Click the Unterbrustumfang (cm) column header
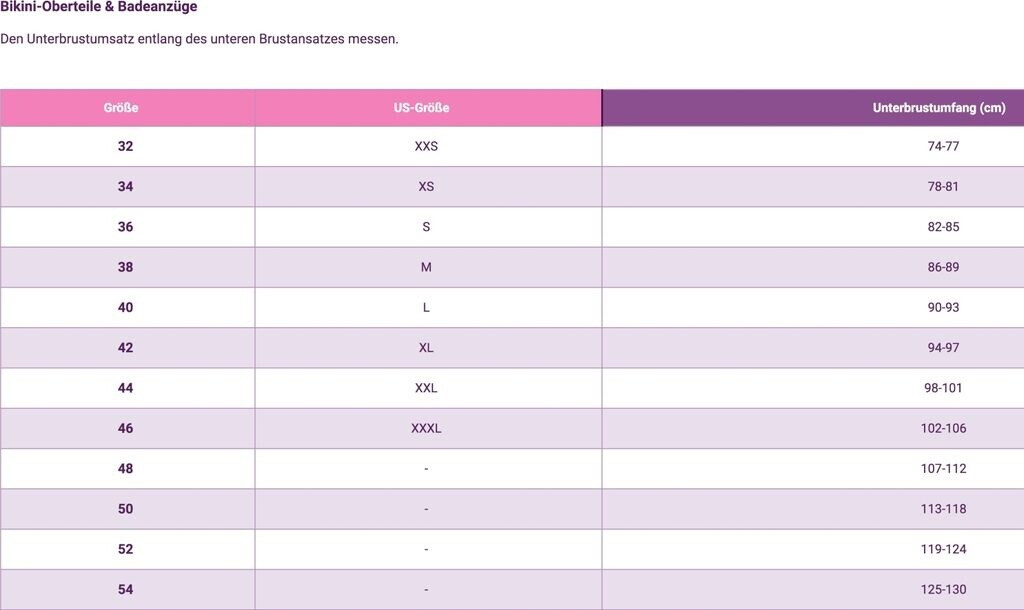Viewport: 1024px width, 610px height. pos(938,108)
